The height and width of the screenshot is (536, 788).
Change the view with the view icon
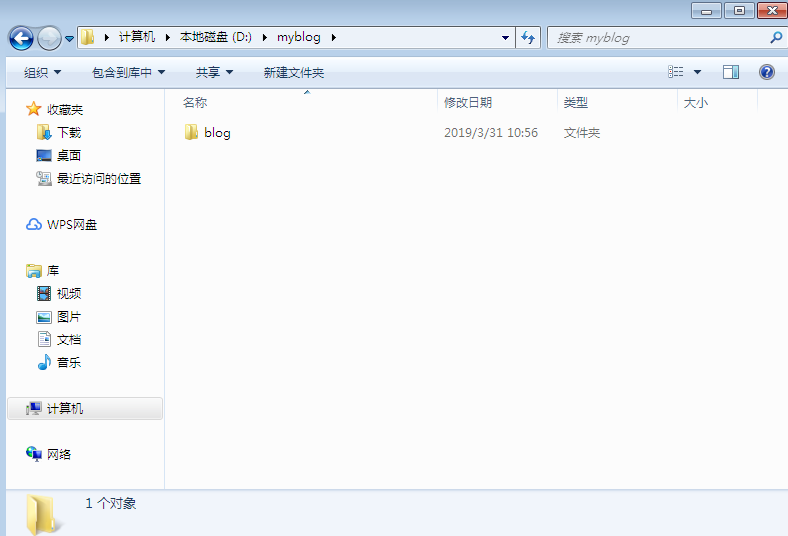675,72
